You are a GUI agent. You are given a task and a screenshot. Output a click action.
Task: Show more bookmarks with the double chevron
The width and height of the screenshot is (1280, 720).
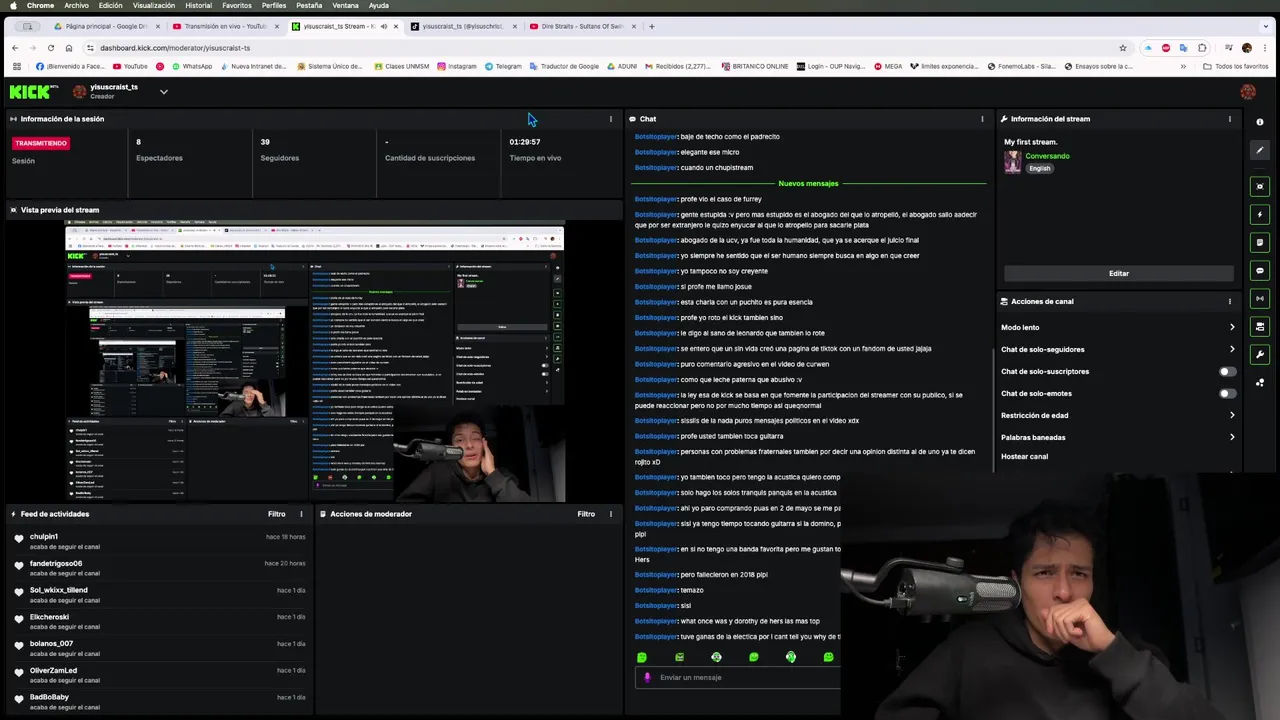1183,67
